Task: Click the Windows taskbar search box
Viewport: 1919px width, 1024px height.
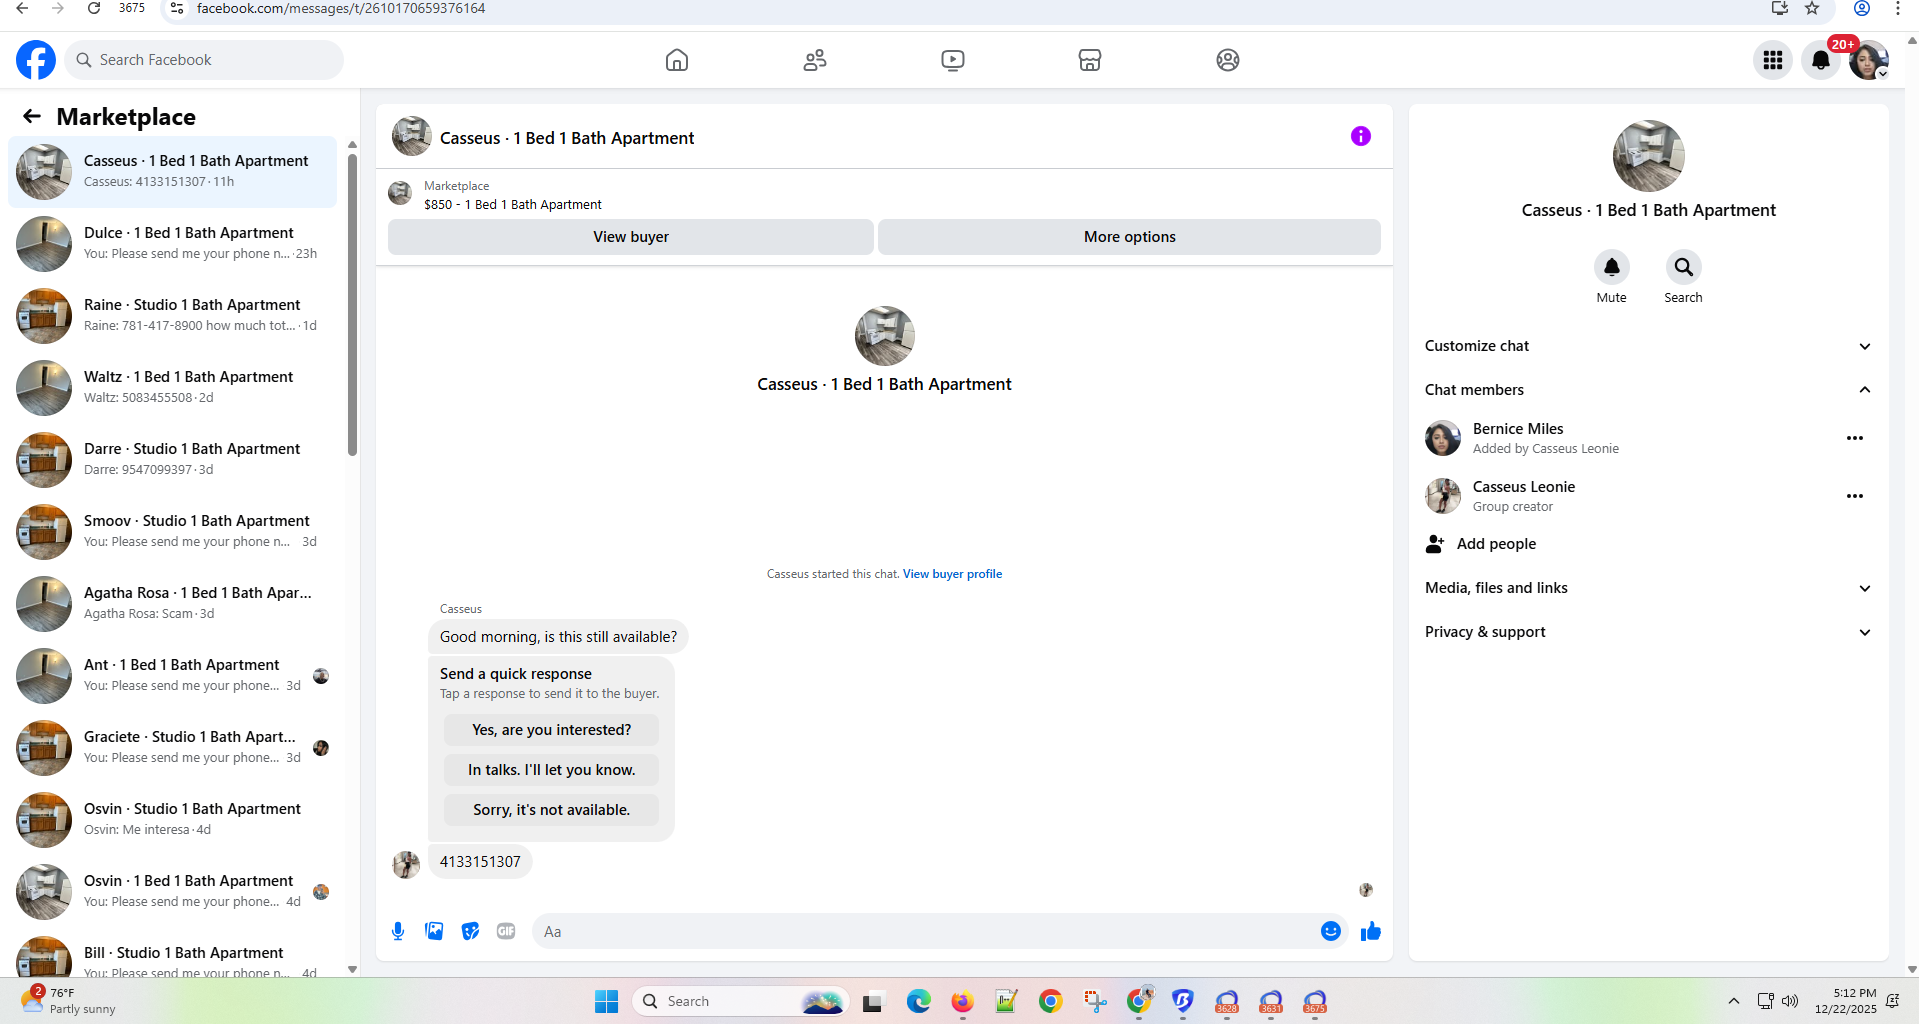Action: click(x=740, y=1001)
